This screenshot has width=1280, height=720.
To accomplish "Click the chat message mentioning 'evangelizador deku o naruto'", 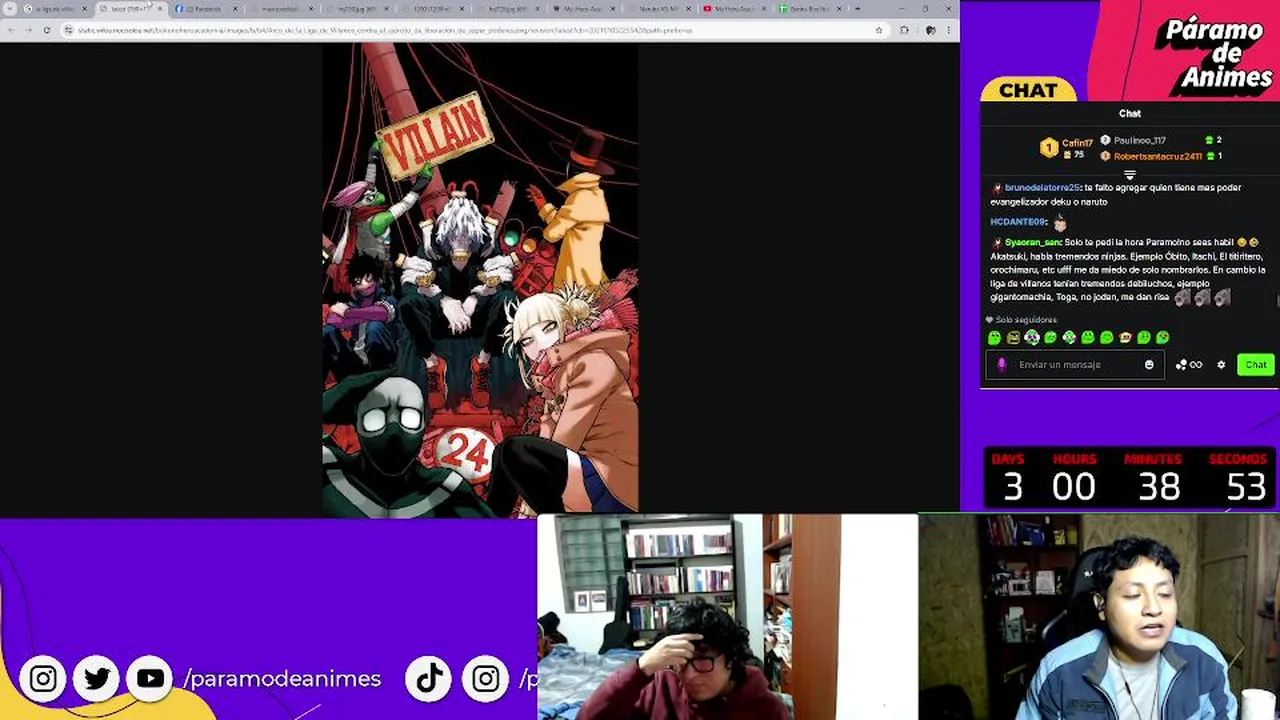I will (1116, 194).
